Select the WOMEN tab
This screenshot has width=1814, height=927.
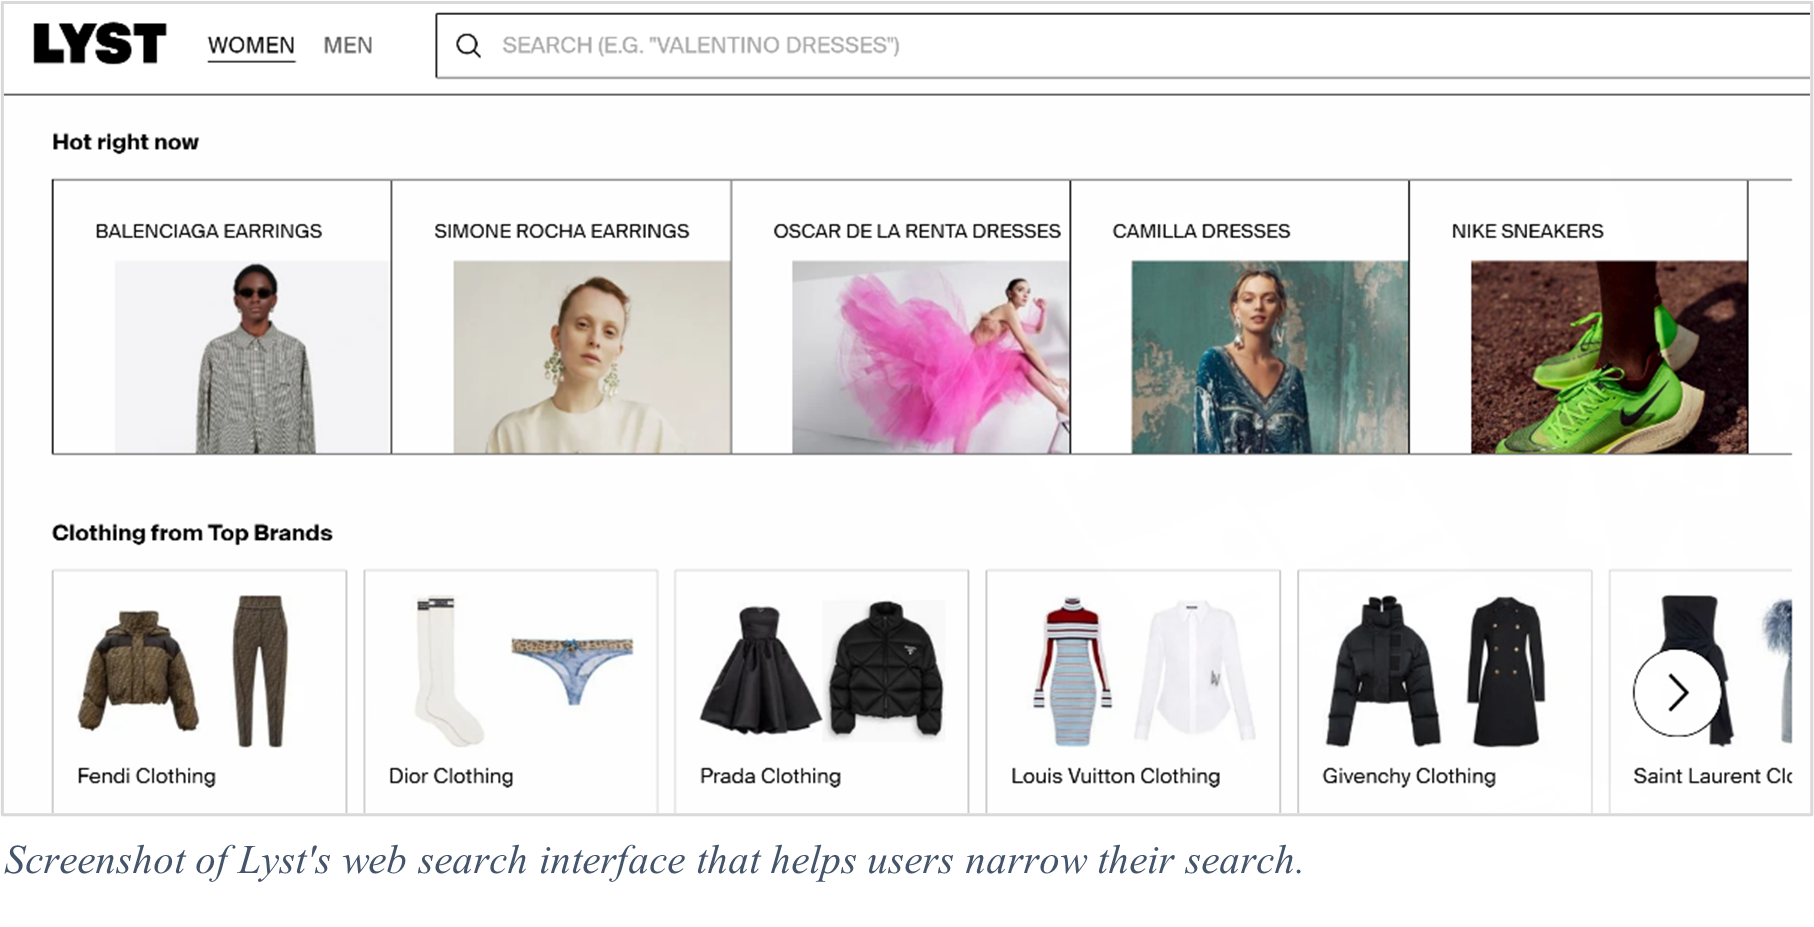click(x=251, y=45)
